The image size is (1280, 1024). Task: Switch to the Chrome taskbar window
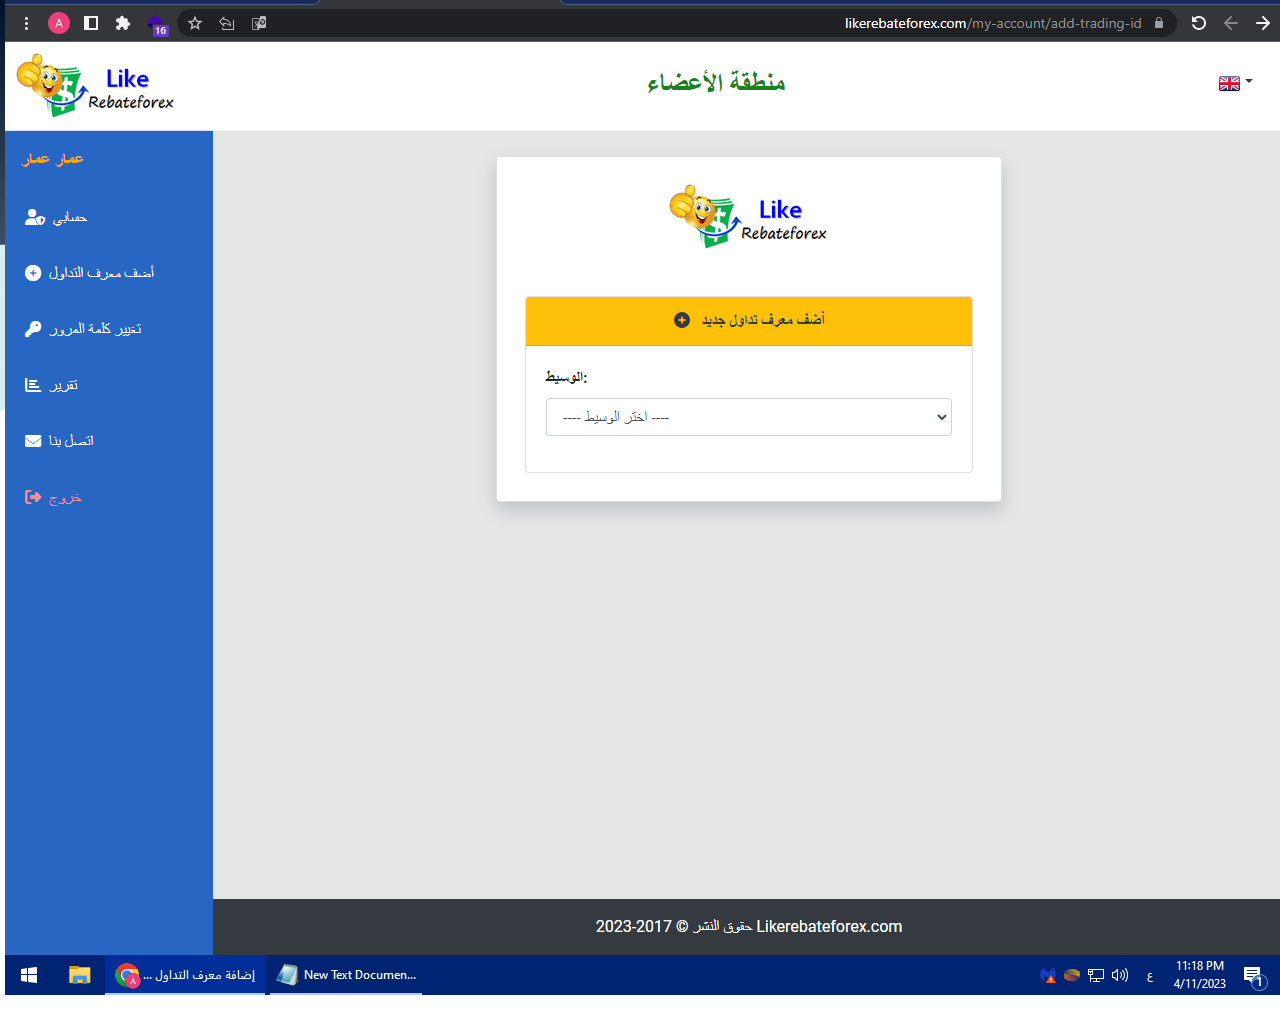(185, 975)
